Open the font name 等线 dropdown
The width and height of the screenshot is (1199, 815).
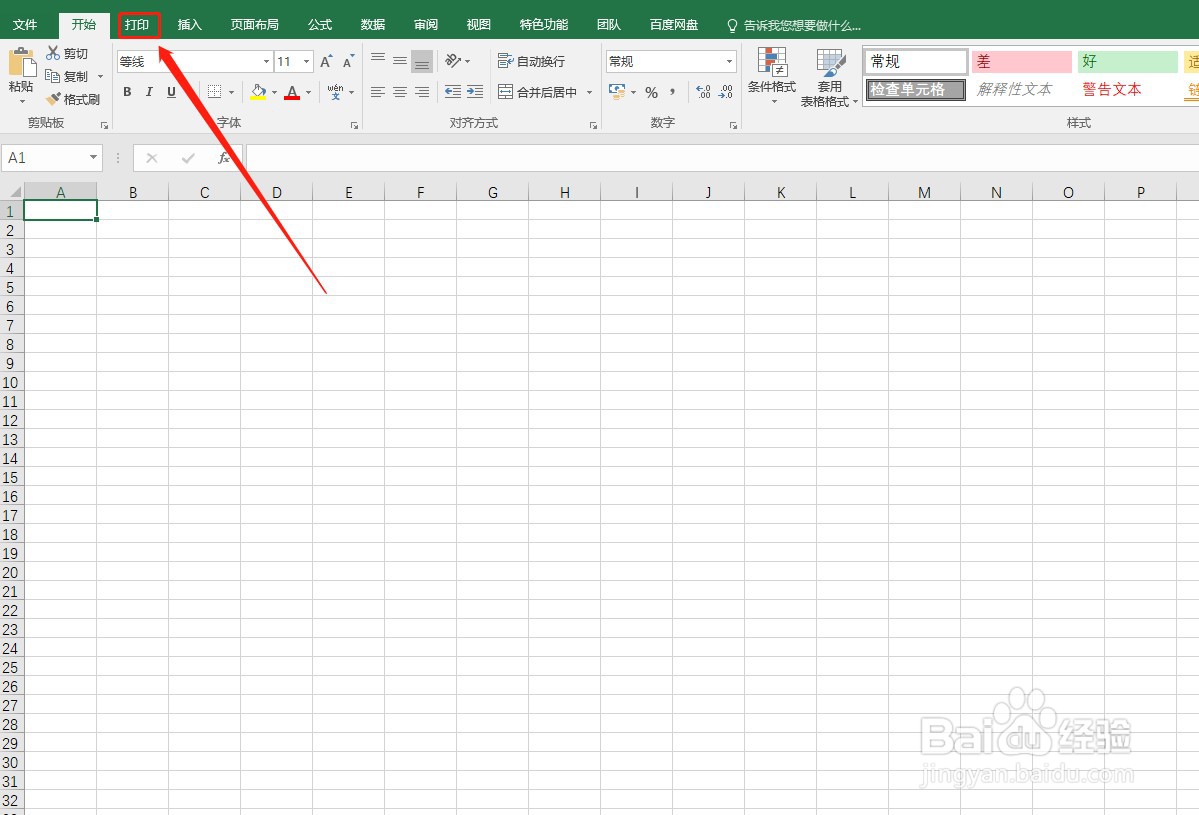click(267, 61)
